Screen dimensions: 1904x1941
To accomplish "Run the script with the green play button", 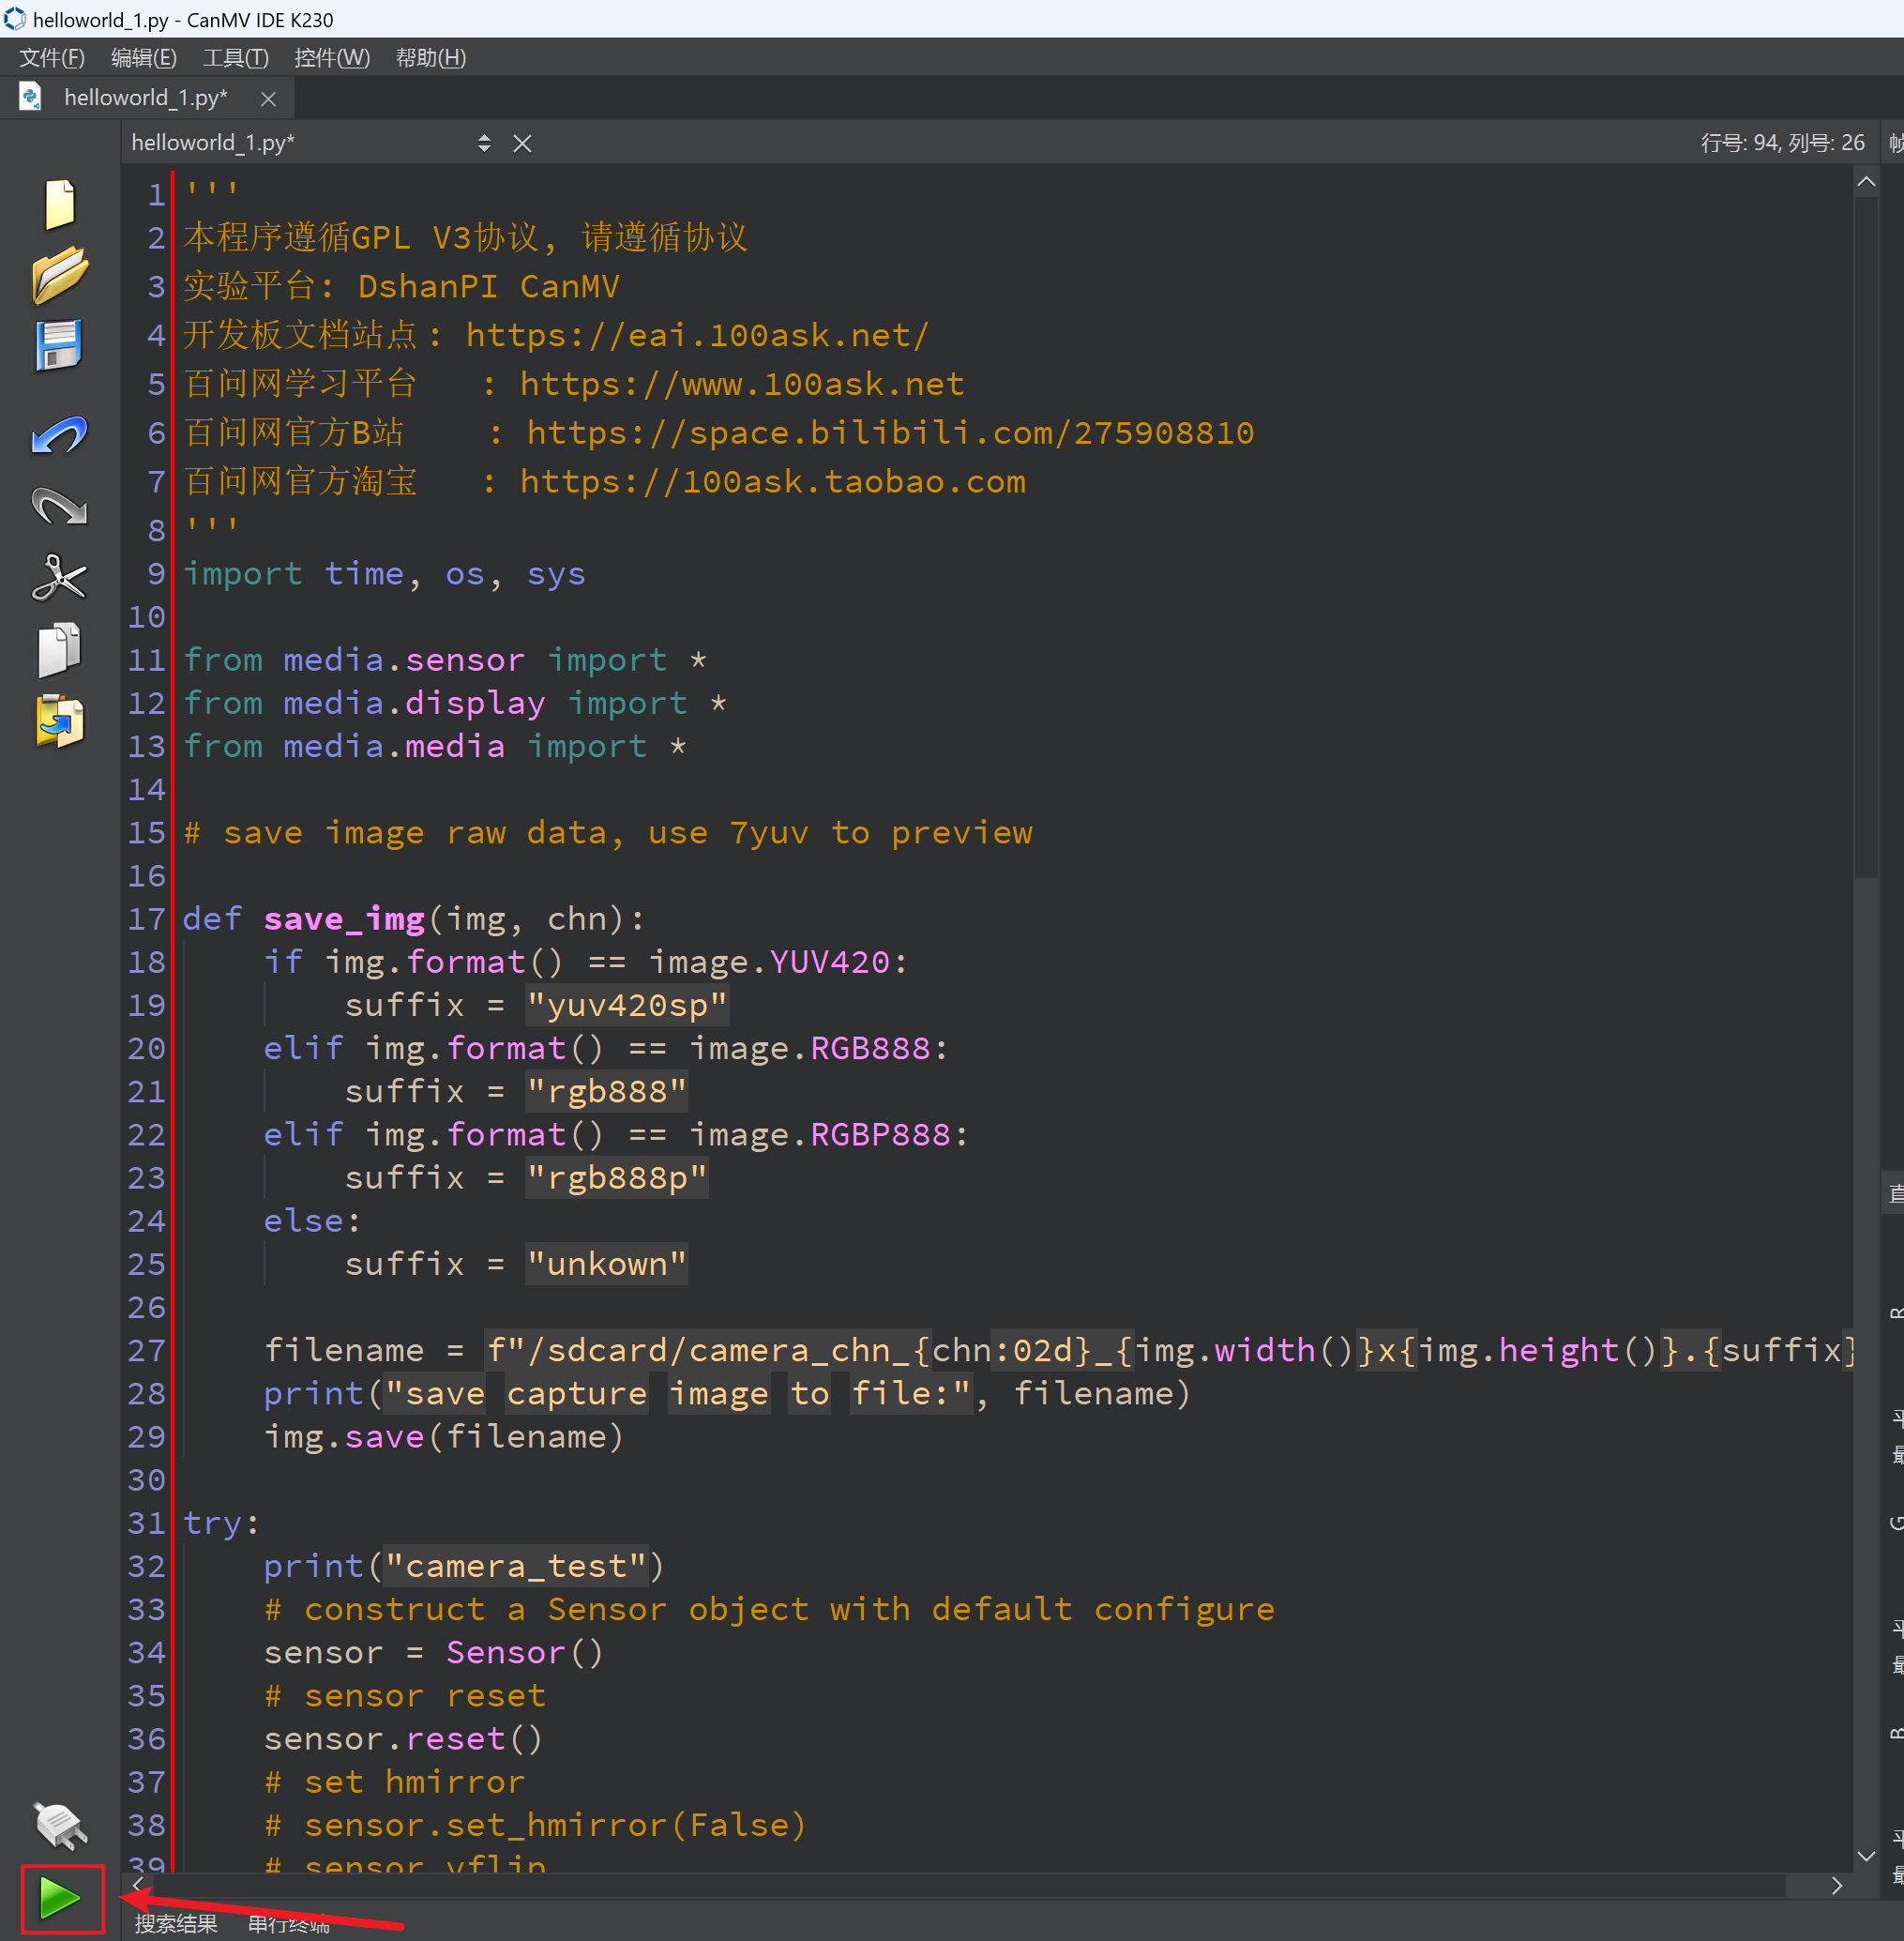I will (60, 1897).
